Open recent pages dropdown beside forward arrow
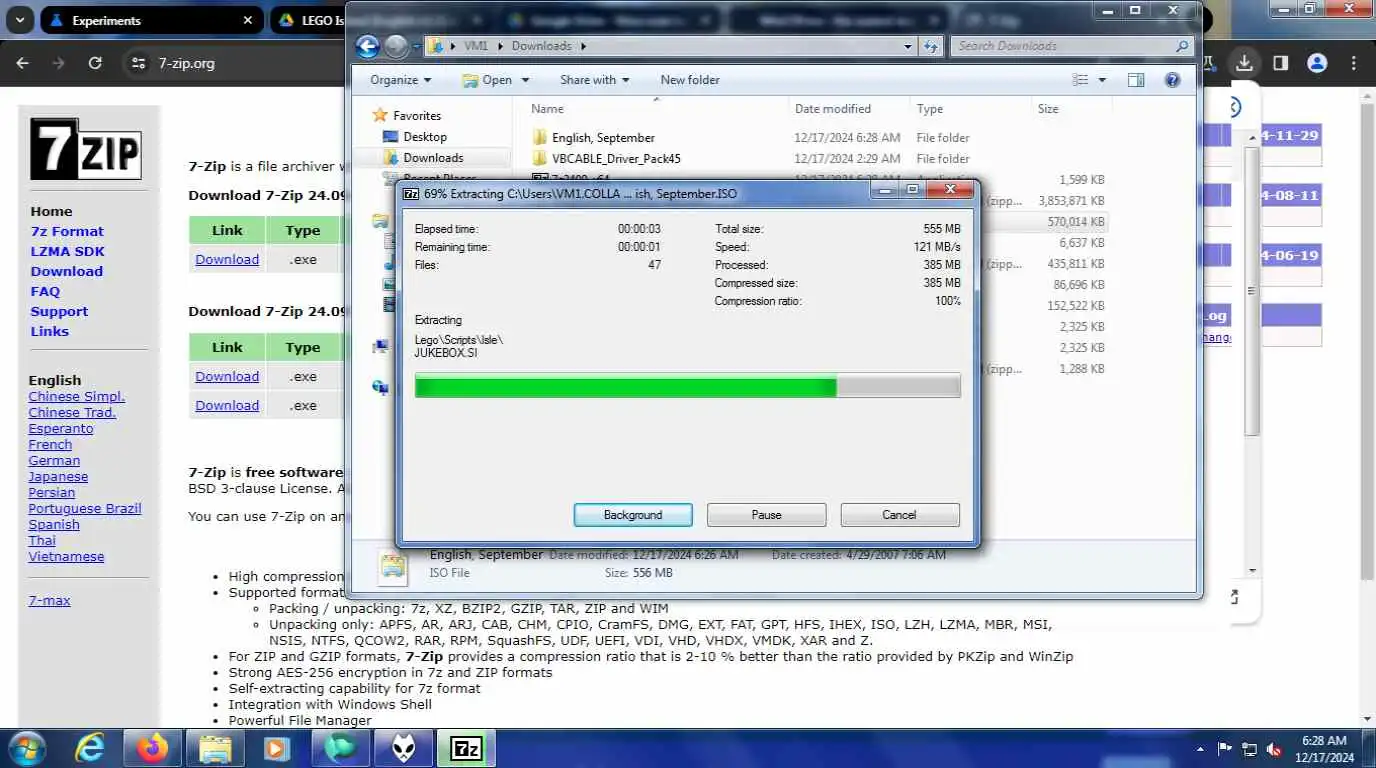Viewport: 1376px width, 768px height. click(x=415, y=46)
